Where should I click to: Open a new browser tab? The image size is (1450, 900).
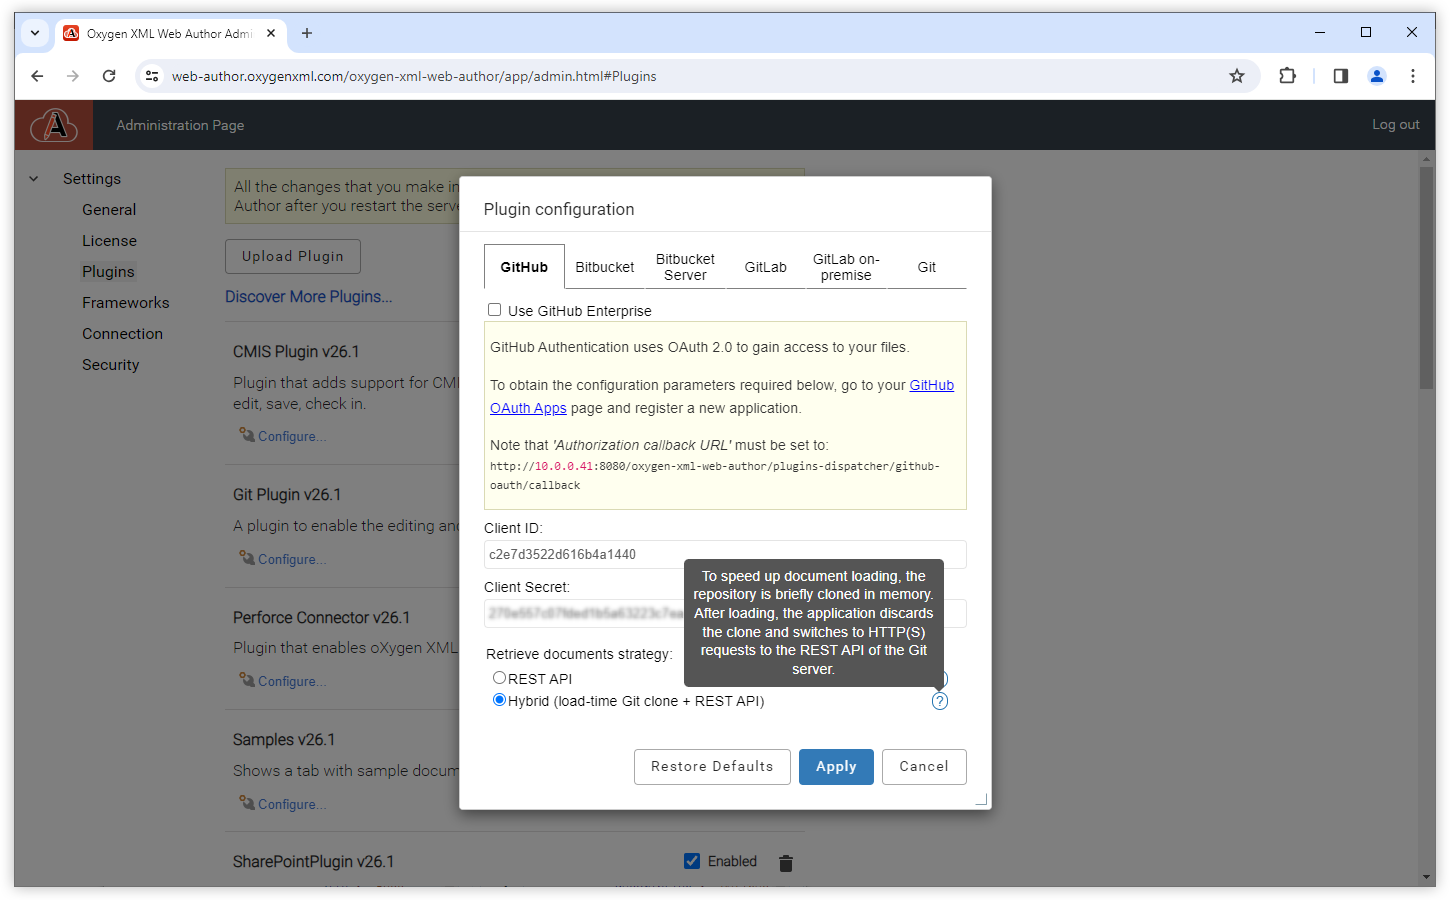[307, 33]
